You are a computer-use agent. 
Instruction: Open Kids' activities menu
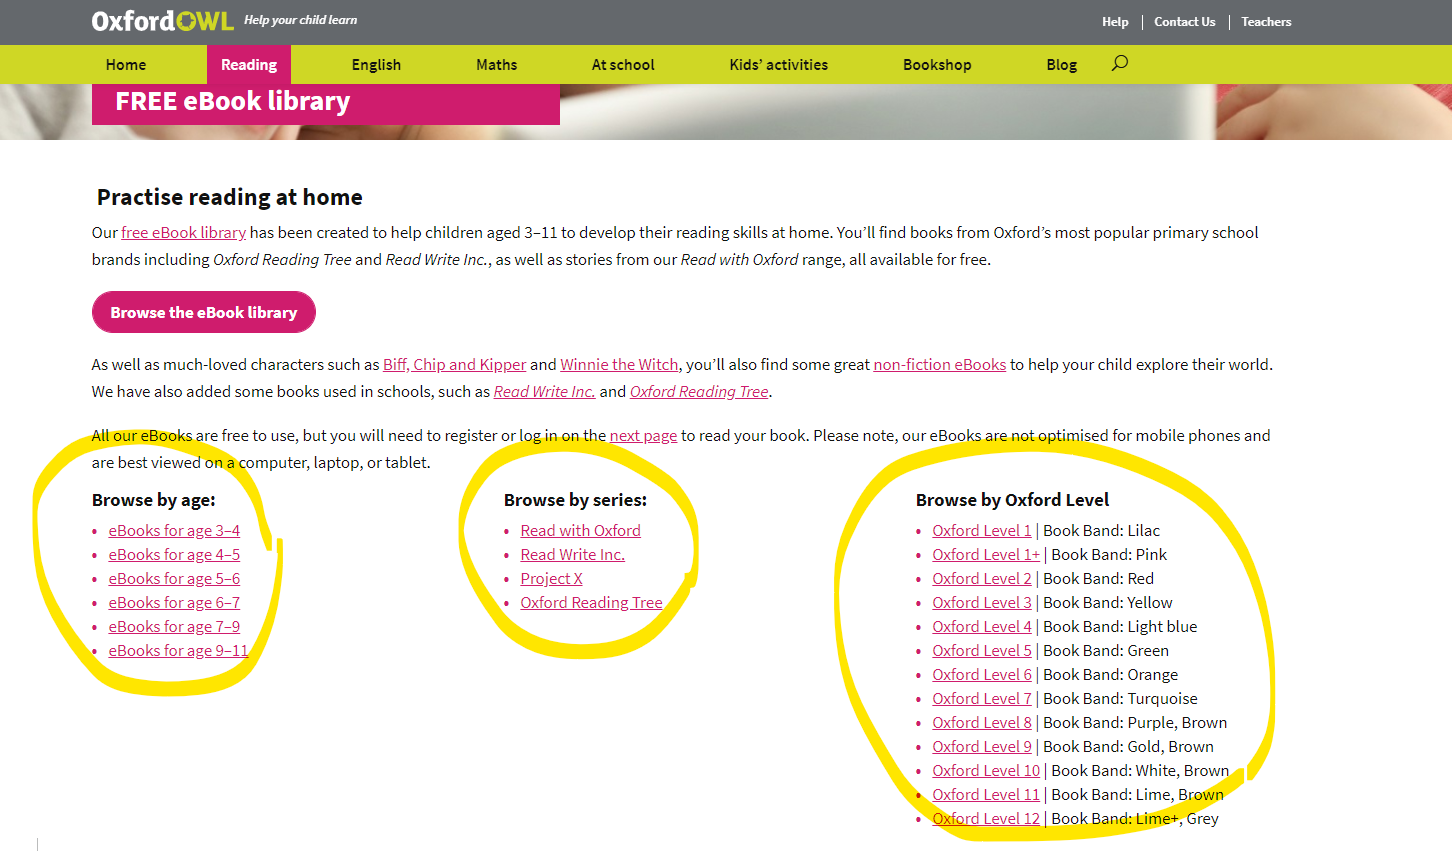point(779,65)
